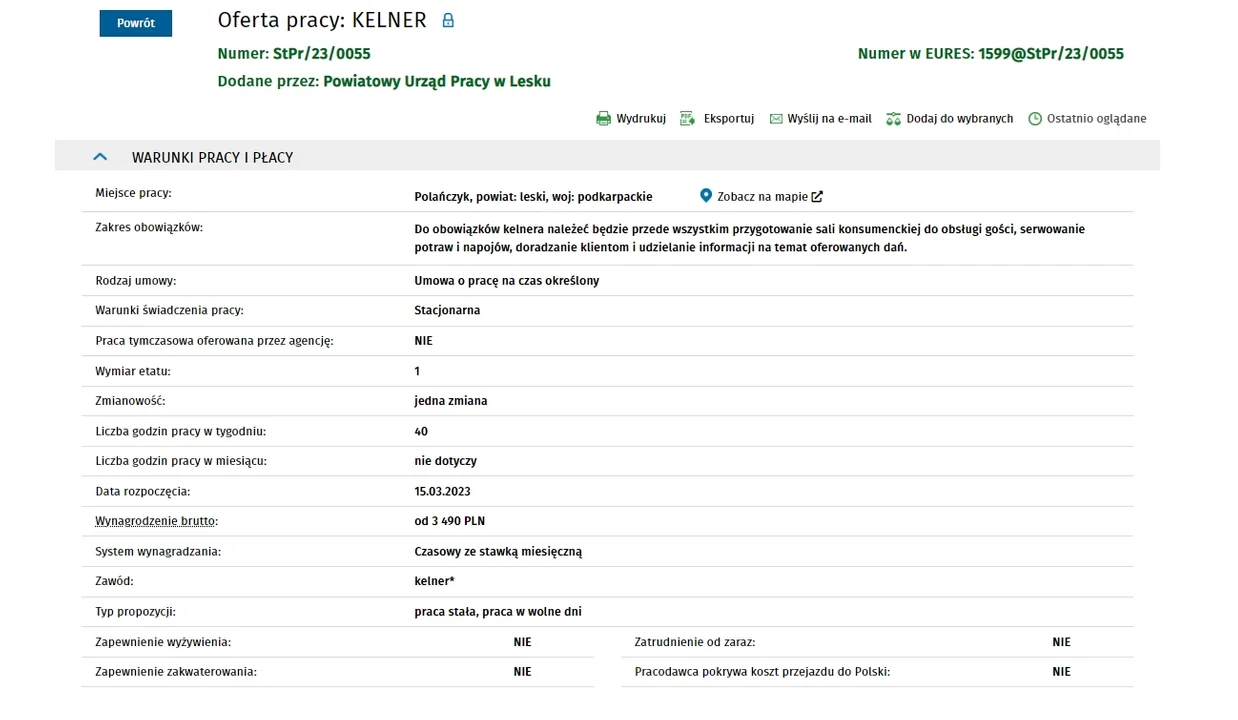Select Dodaj do wybranych label
Viewport: 1238px width, 720px height.
960,119
